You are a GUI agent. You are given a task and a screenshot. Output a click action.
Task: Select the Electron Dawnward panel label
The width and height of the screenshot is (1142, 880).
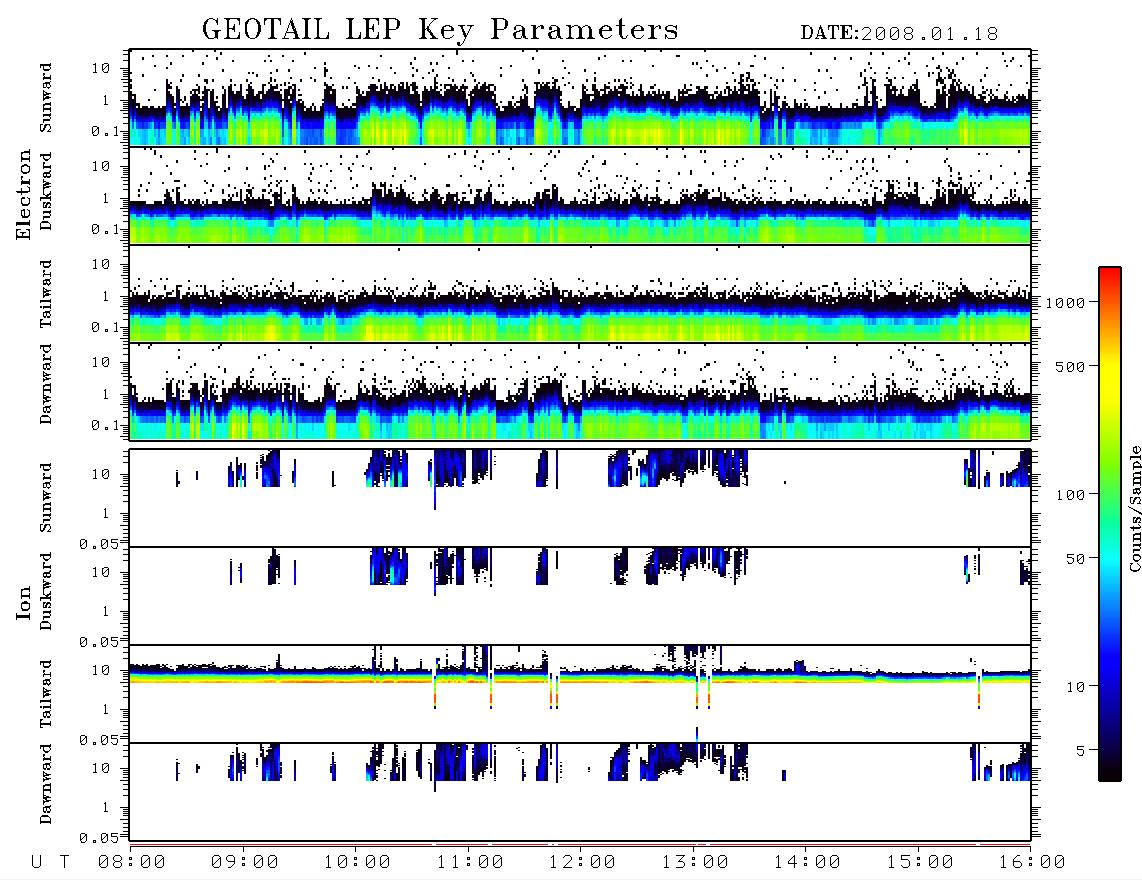[46, 385]
